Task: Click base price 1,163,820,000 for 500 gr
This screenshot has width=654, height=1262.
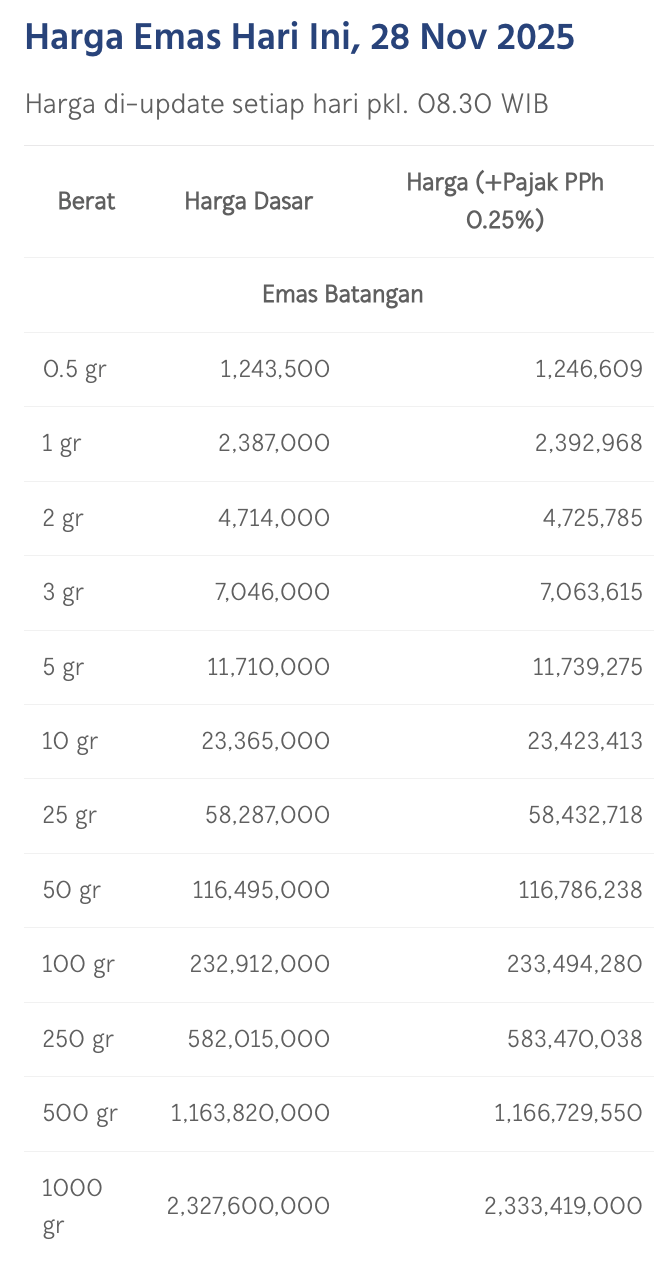Action: (x=250, y=1113)
